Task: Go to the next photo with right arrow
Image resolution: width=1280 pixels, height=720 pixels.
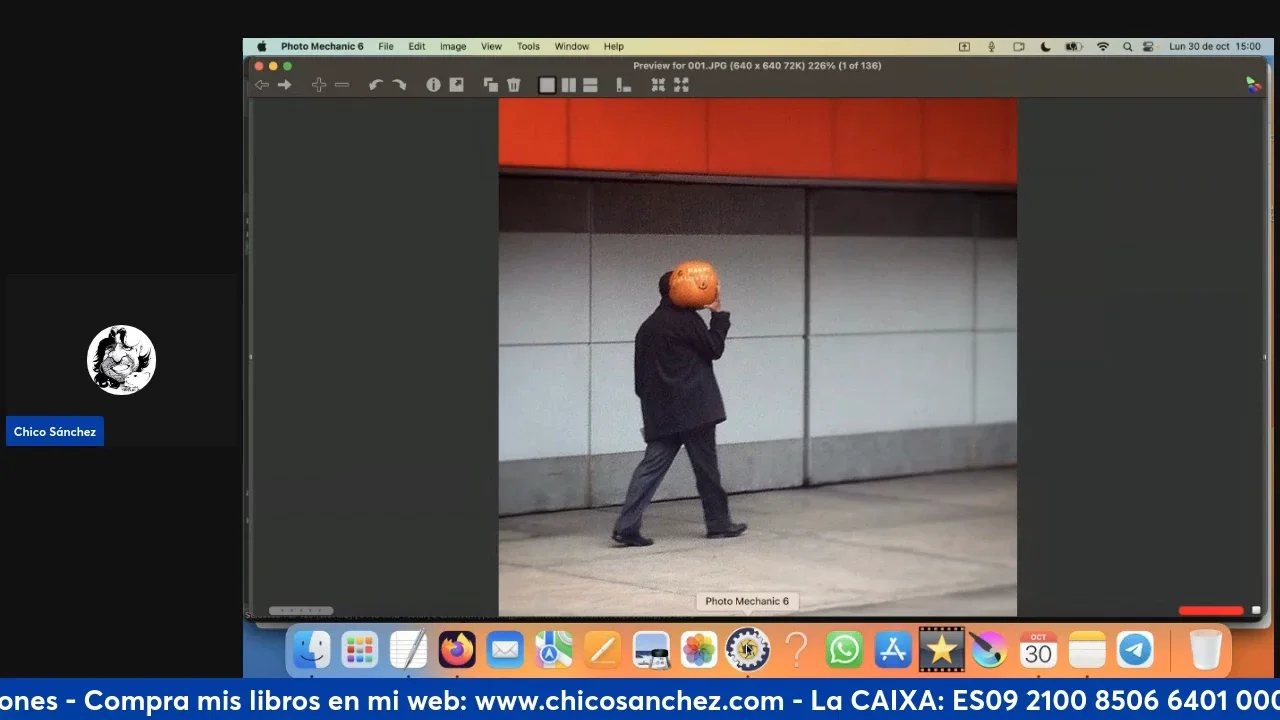Action: point(285,85)
